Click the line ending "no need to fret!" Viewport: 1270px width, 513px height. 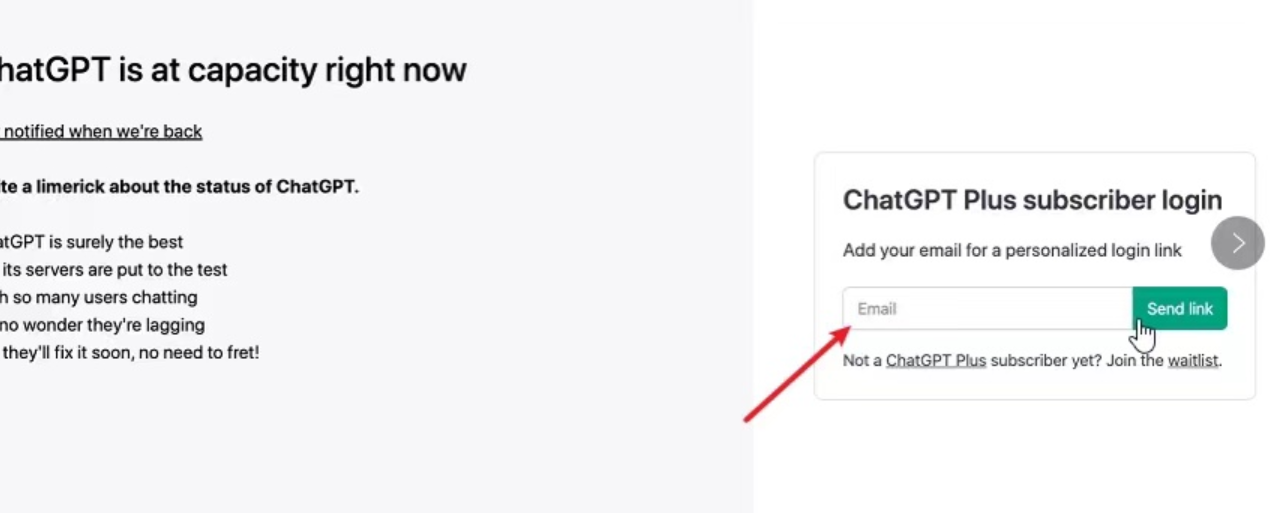[130, 352]
